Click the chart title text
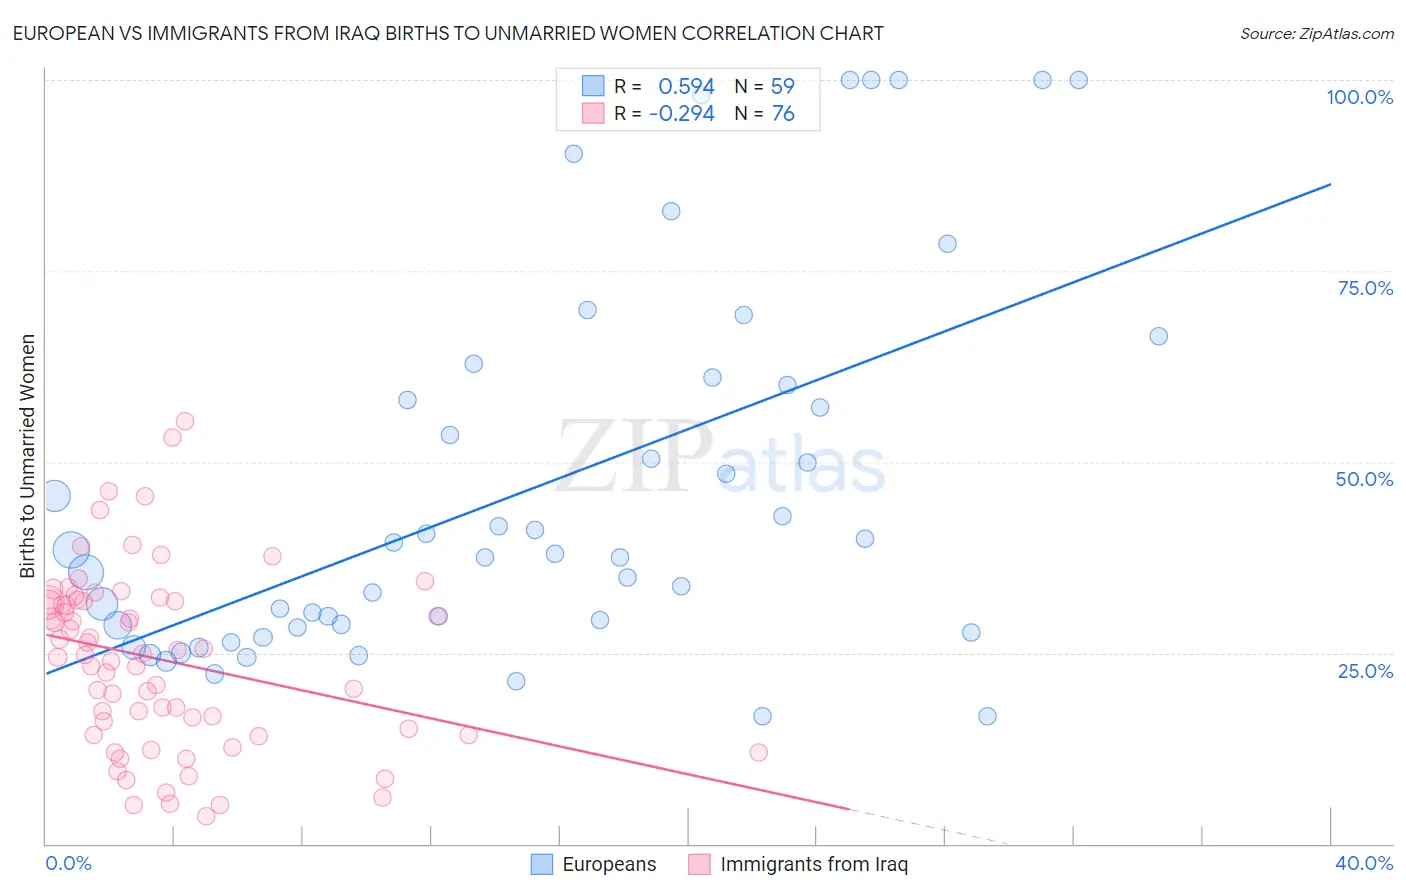1406x892 pixels. (x=448, y=33)
